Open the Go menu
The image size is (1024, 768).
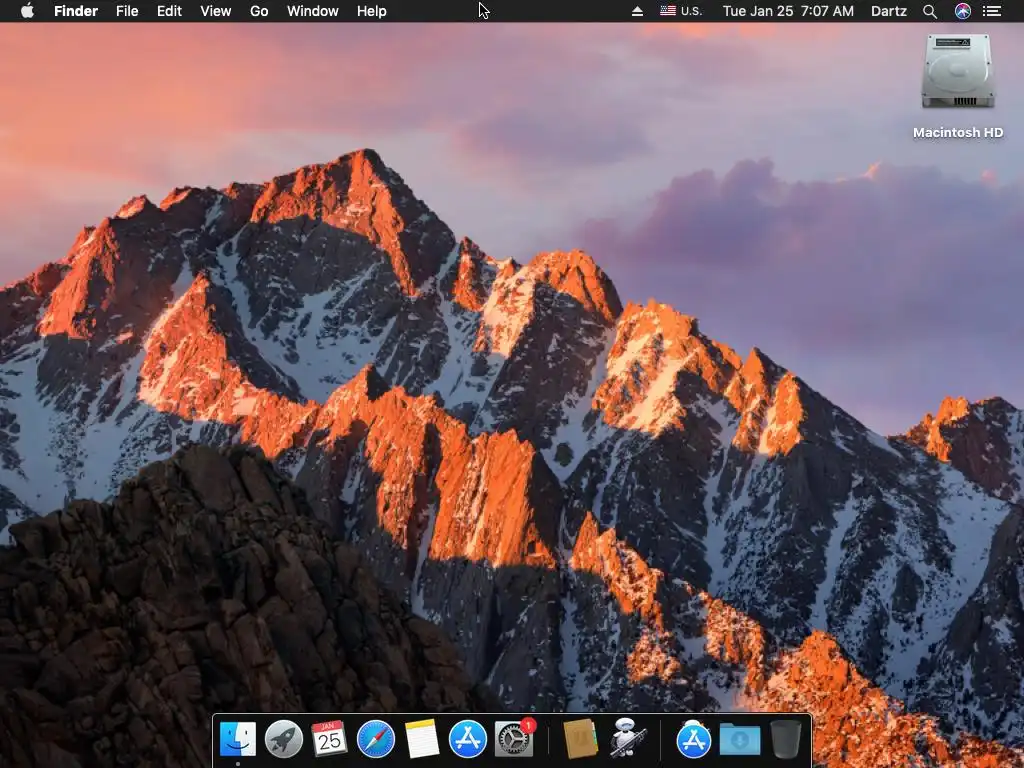(259, 11)
